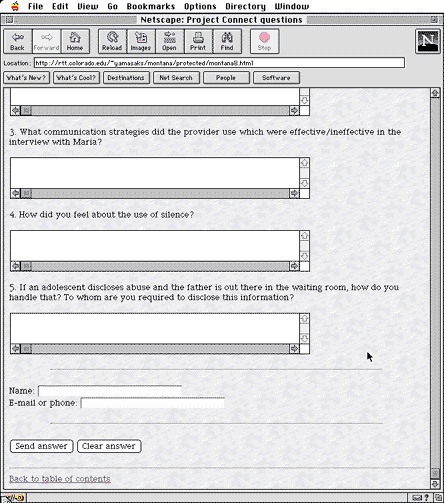This screenshot has width=444, height=503.
Task: Click the E-mail or phone field
Action: pyautogui.click(x=153, y=403)
